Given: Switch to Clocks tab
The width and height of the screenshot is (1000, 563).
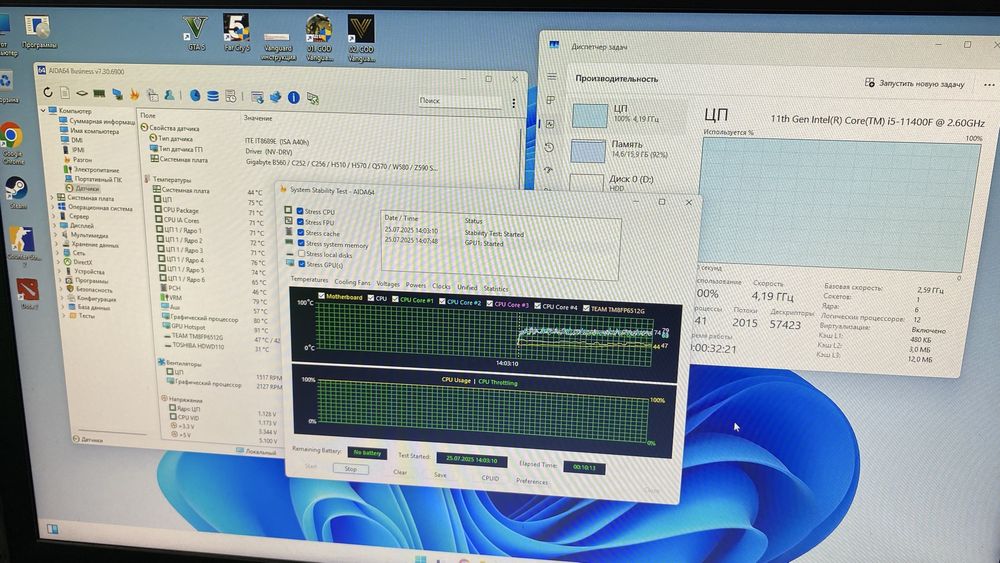Looking at the screenshot, I should click(441, 286).
